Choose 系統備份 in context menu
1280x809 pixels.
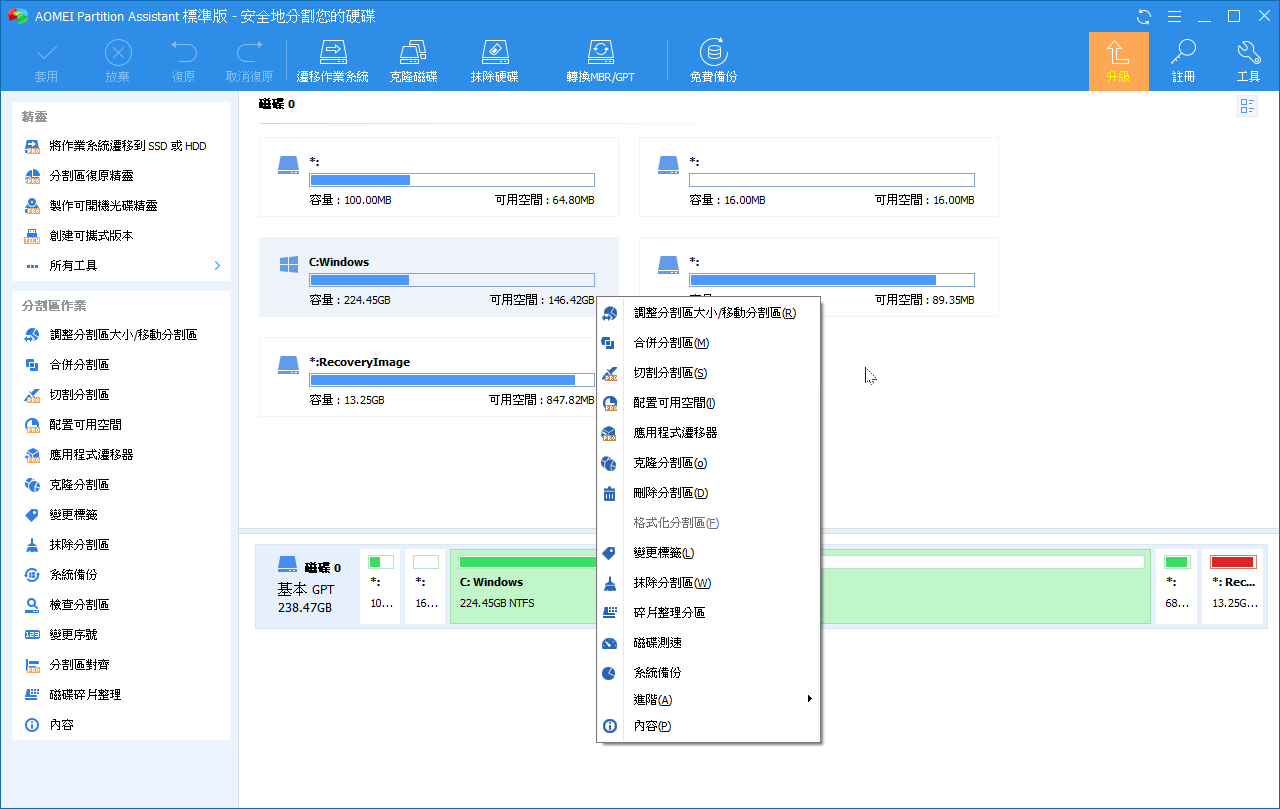[708, 673]
